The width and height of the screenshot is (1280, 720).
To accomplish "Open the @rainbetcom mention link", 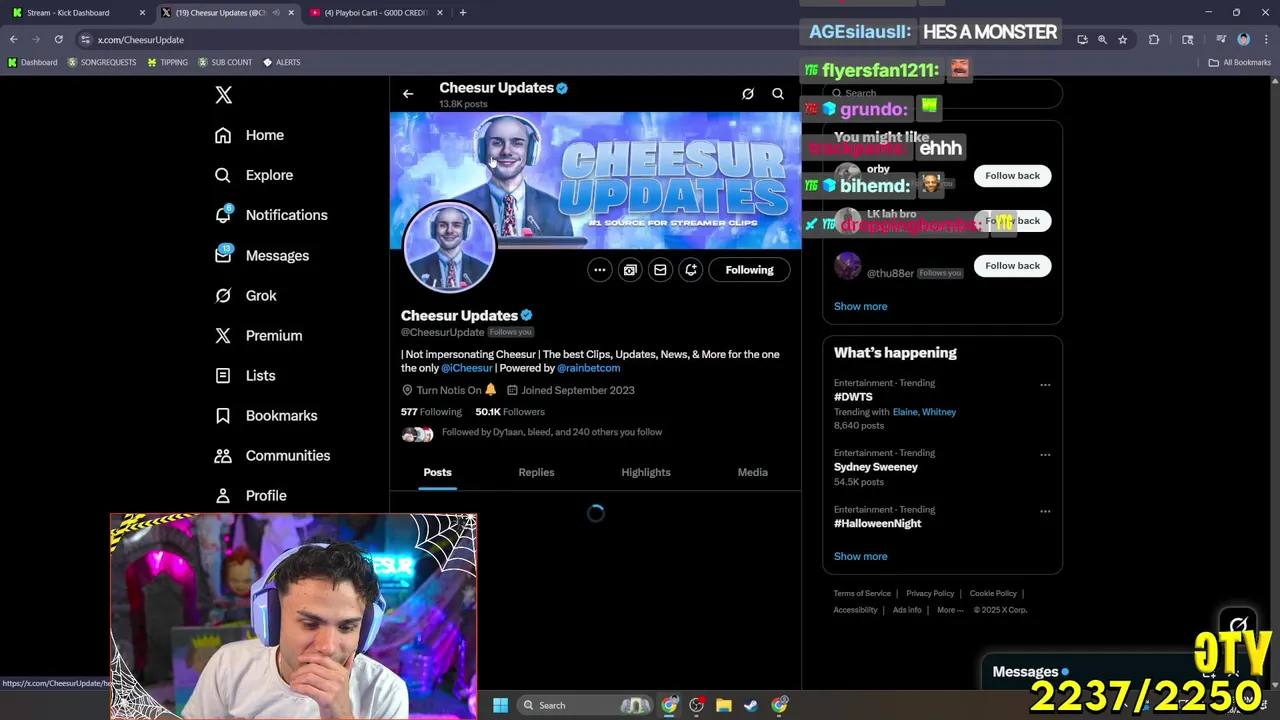I will [588, 368].
